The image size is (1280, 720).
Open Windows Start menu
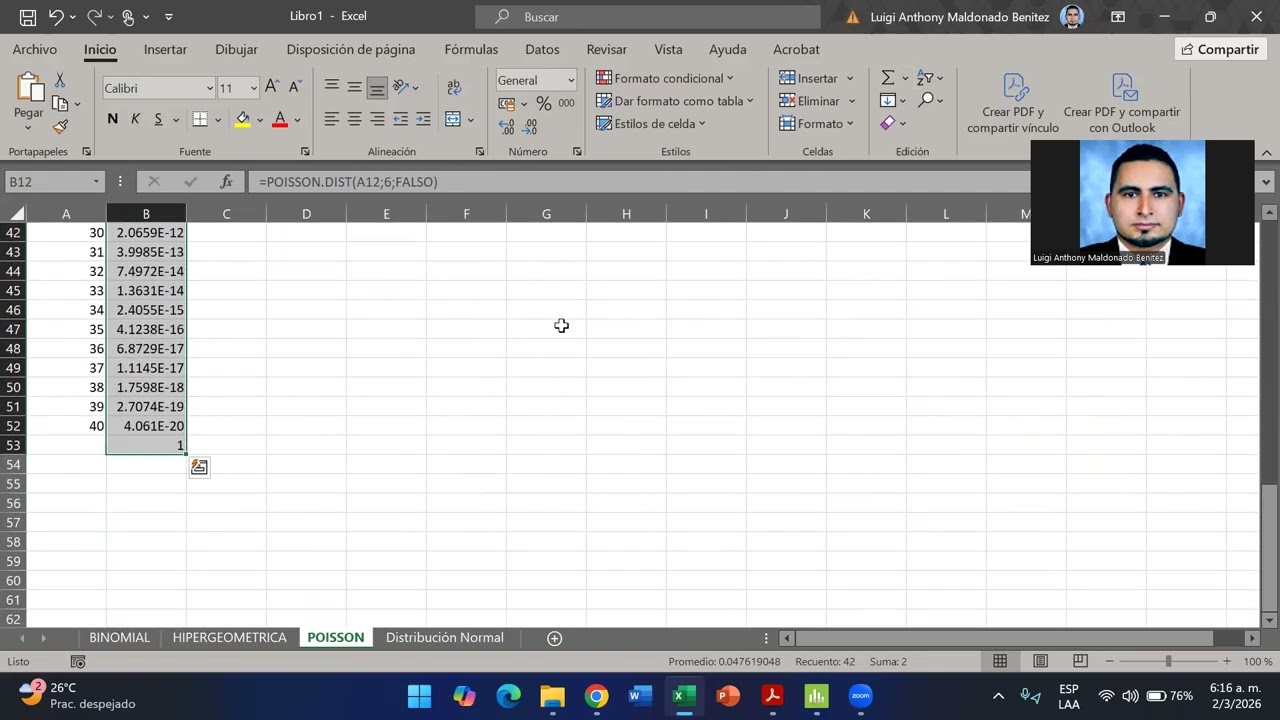(x=420, y=696)
